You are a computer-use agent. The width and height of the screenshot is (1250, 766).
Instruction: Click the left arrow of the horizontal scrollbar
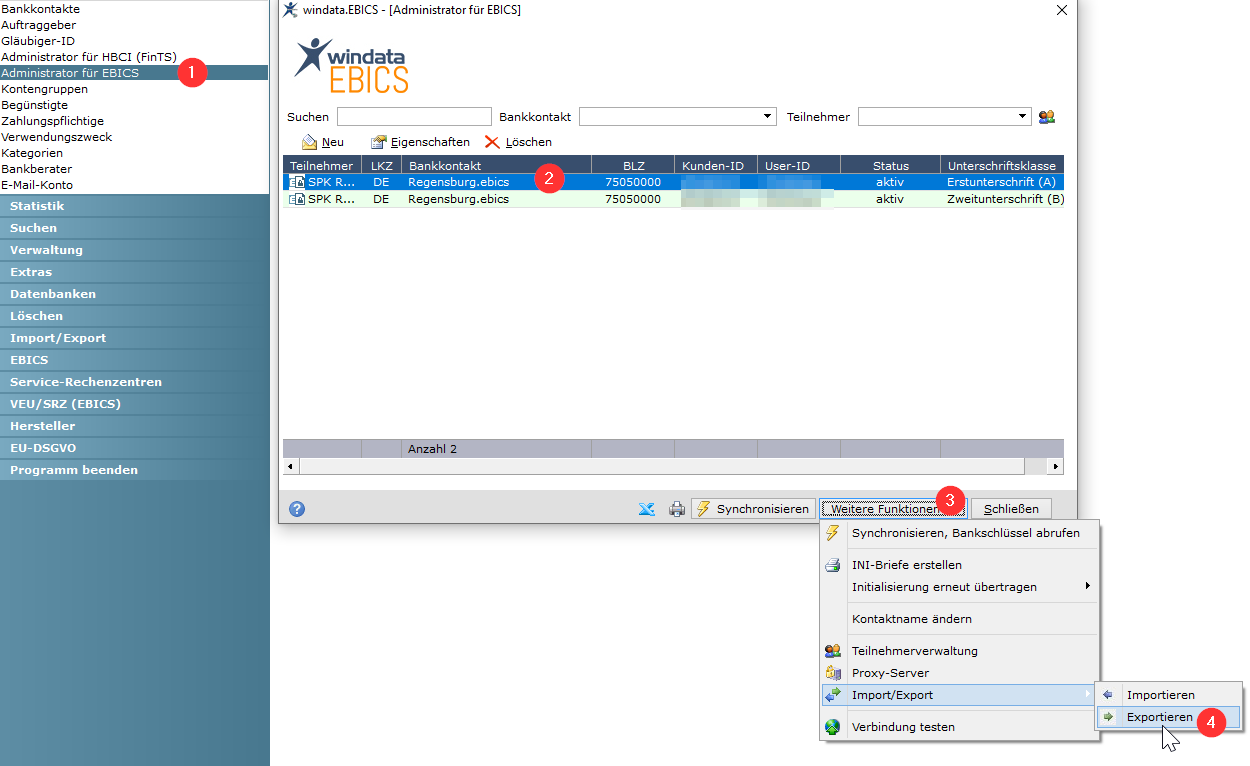click(x=291, y=467)
